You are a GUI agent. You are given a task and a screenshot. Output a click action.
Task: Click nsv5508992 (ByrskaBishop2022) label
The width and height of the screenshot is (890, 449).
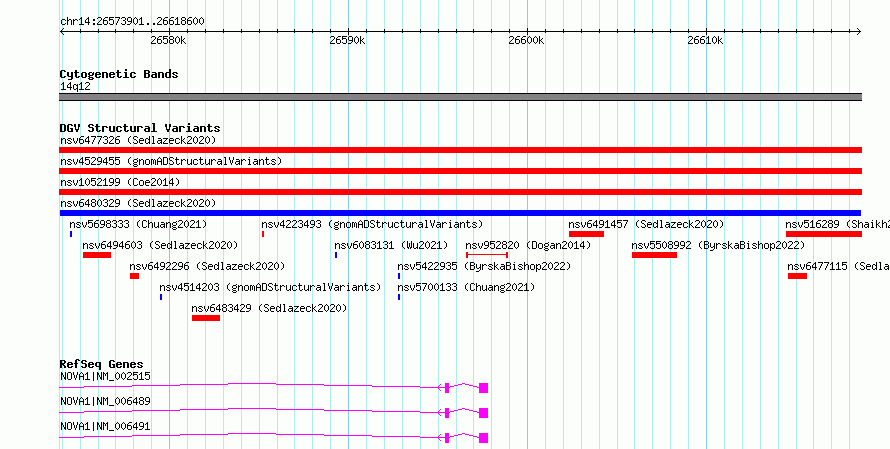click(718, 245)
